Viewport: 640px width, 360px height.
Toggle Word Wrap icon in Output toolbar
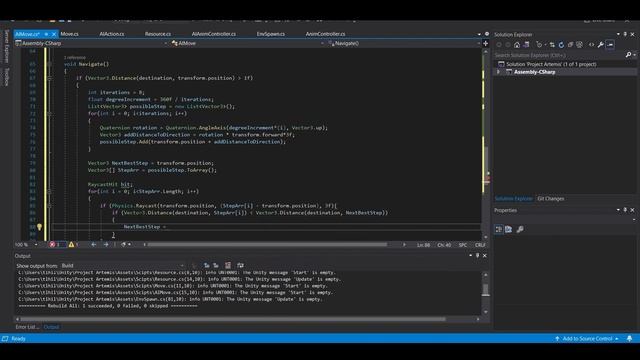(240, 266)
